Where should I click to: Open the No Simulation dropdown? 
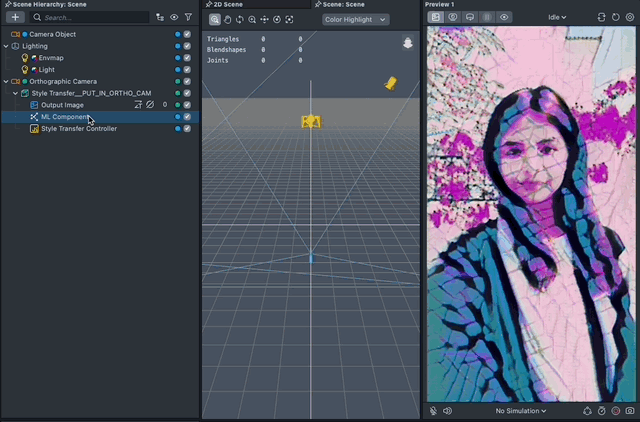pyautogui.click(x=521, y=410)
